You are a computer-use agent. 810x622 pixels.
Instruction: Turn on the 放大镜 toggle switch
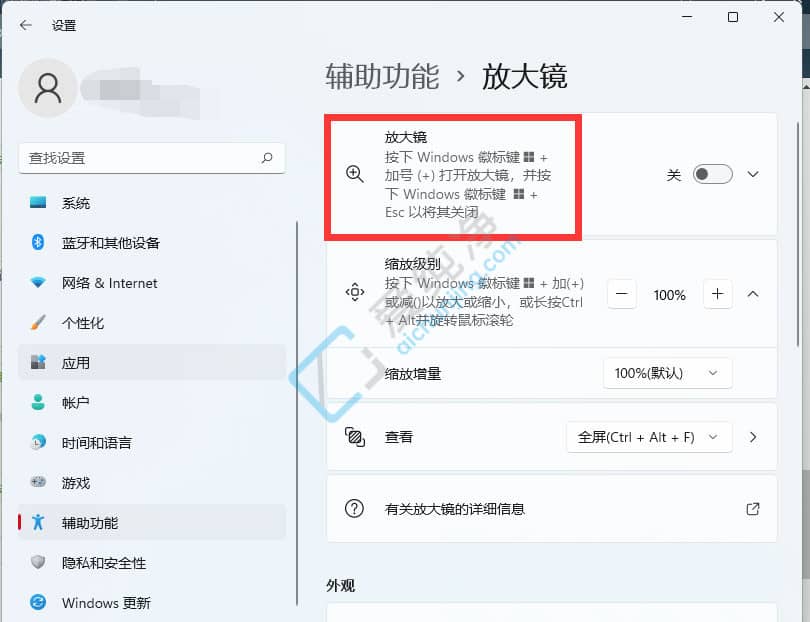coord(712,174)
